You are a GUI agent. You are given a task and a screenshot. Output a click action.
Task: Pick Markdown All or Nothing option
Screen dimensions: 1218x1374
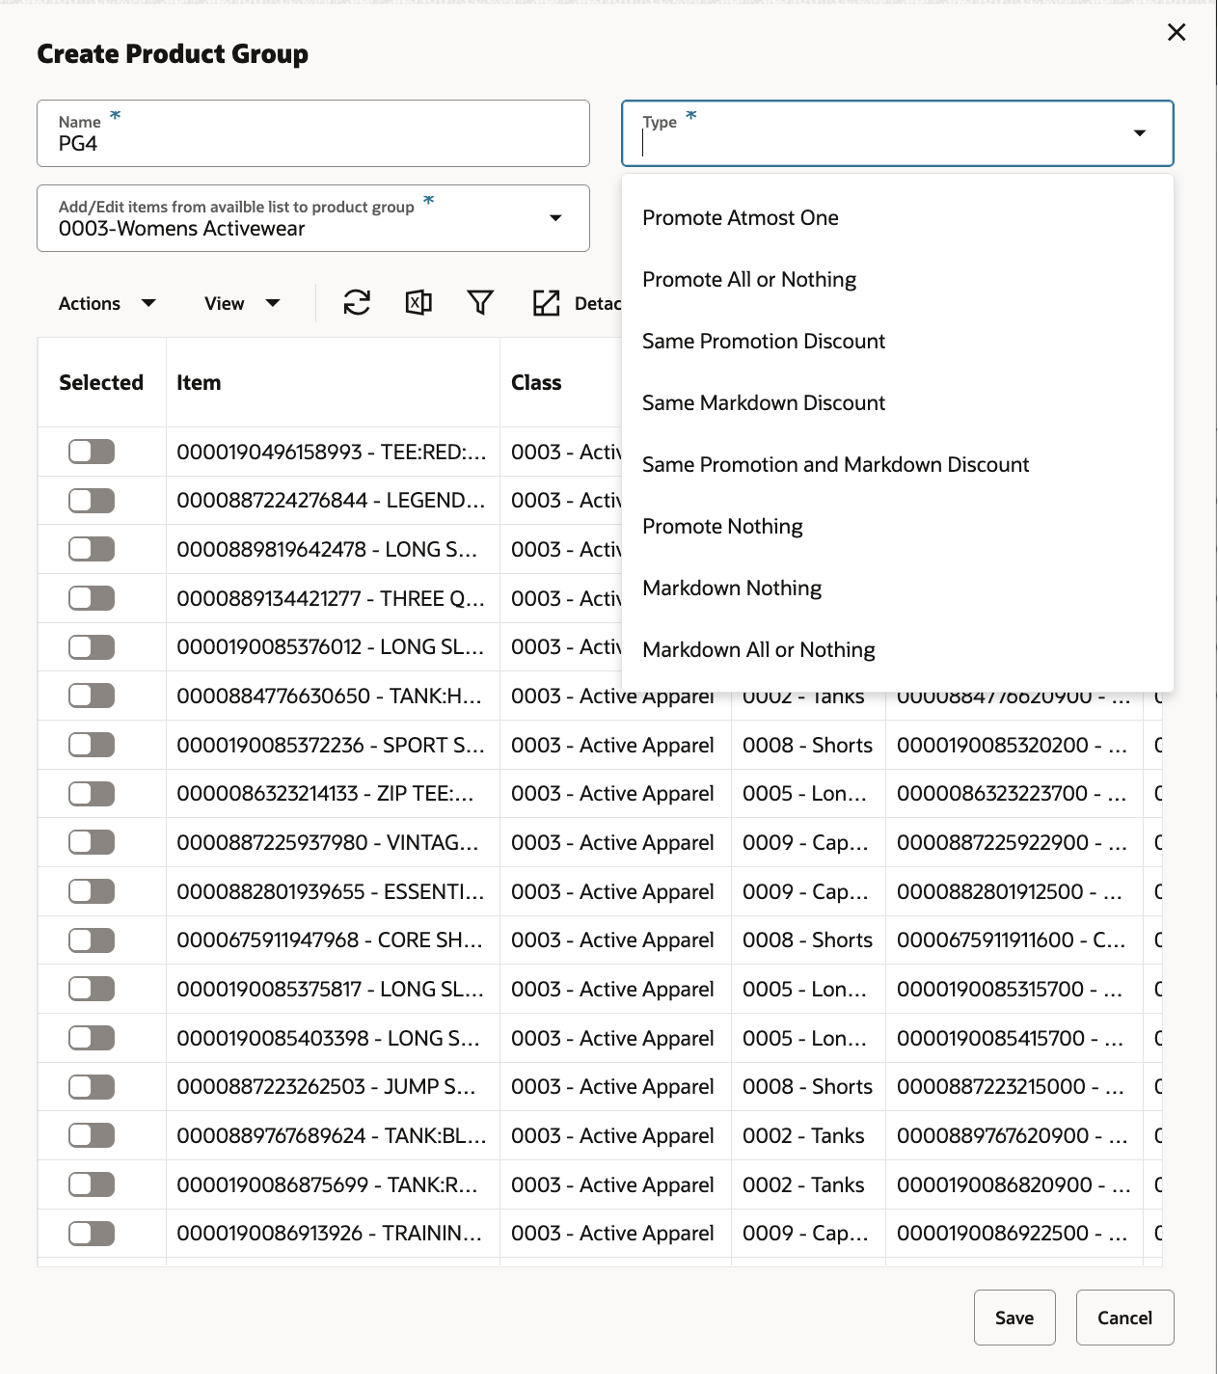coord(897,650)
